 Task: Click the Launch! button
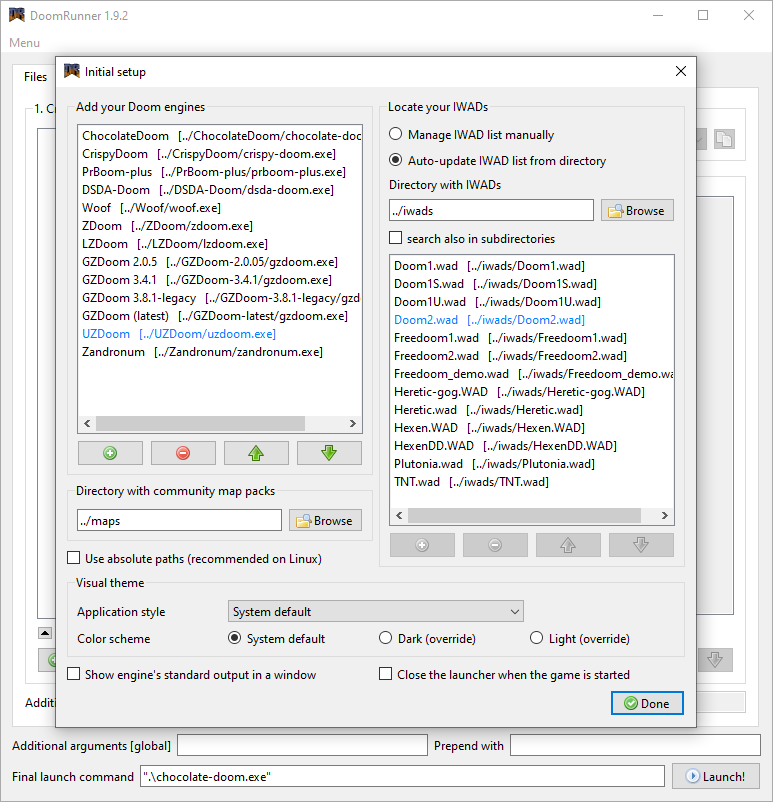pyautogui.click(x=716, y=776)
